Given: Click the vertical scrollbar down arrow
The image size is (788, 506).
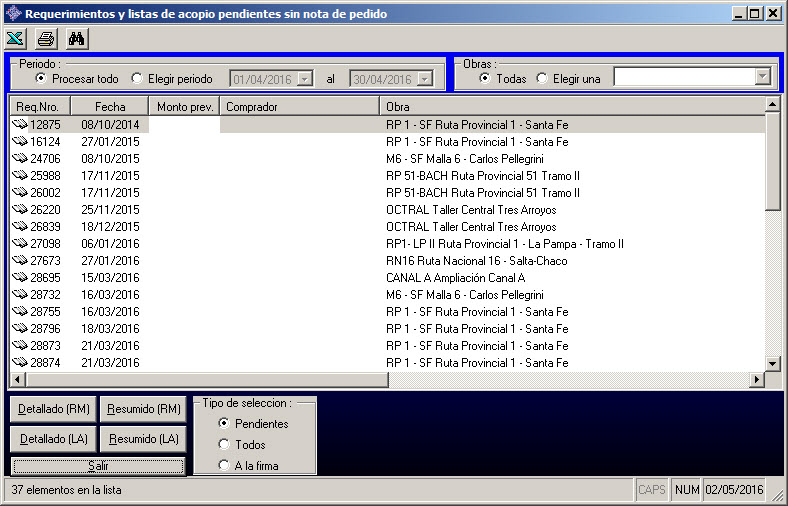Looking at the screenshot, I should click(x=772, y=363).
